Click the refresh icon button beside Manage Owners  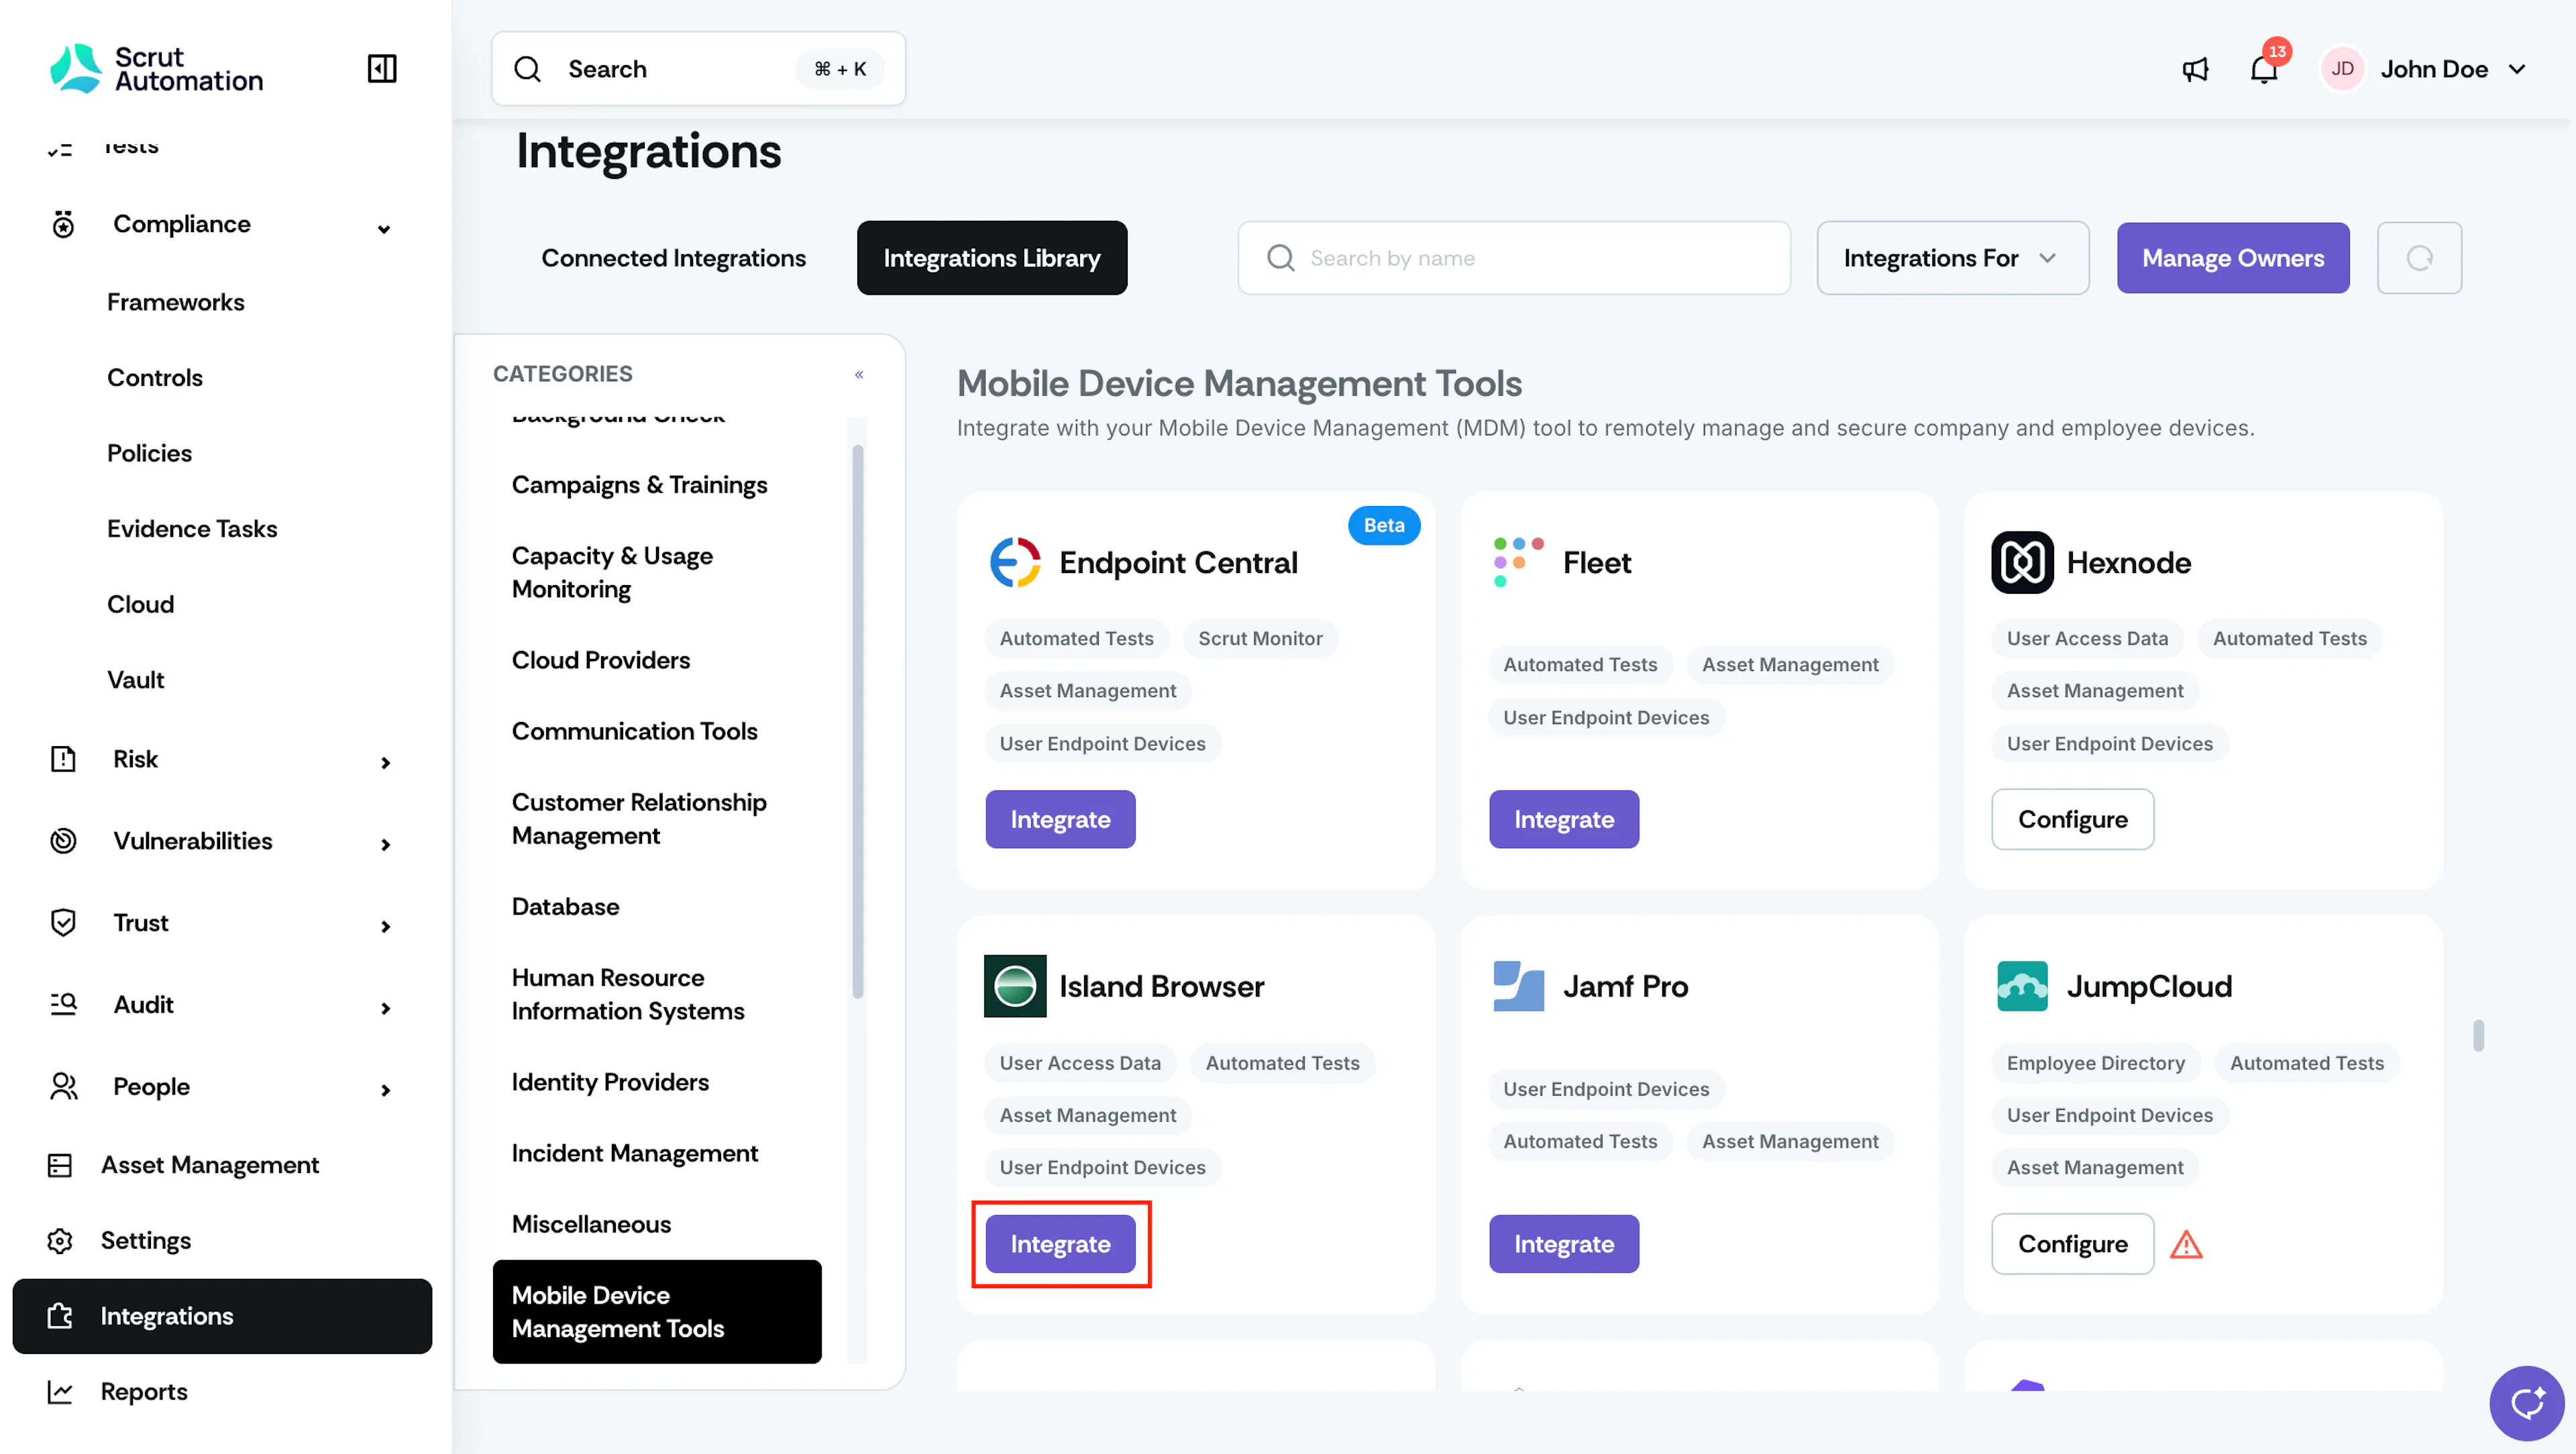click(2419, 258)
